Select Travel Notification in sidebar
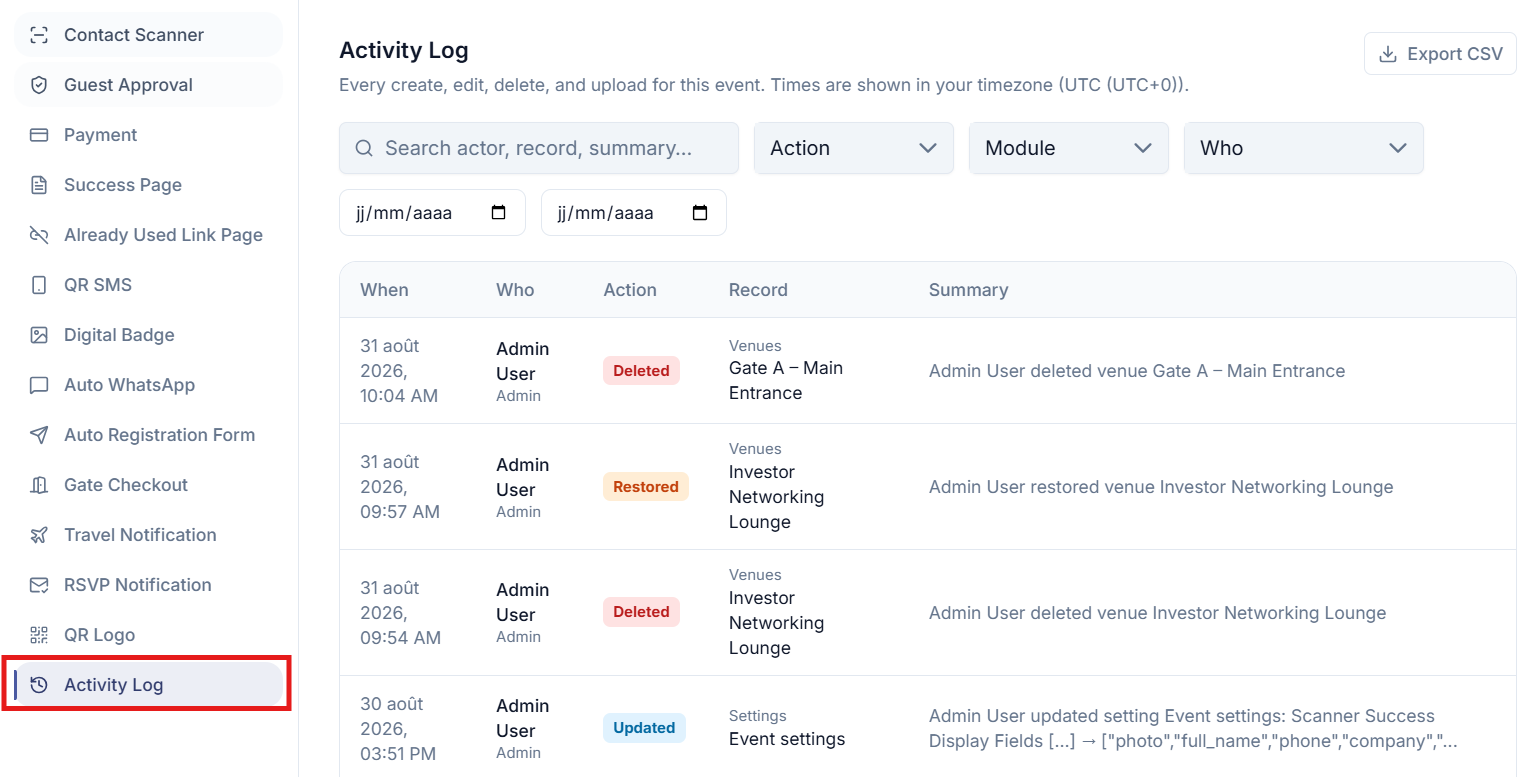The width and height of the screenshot is (1533, 777). pyautogui.click(x=149, y=535)
